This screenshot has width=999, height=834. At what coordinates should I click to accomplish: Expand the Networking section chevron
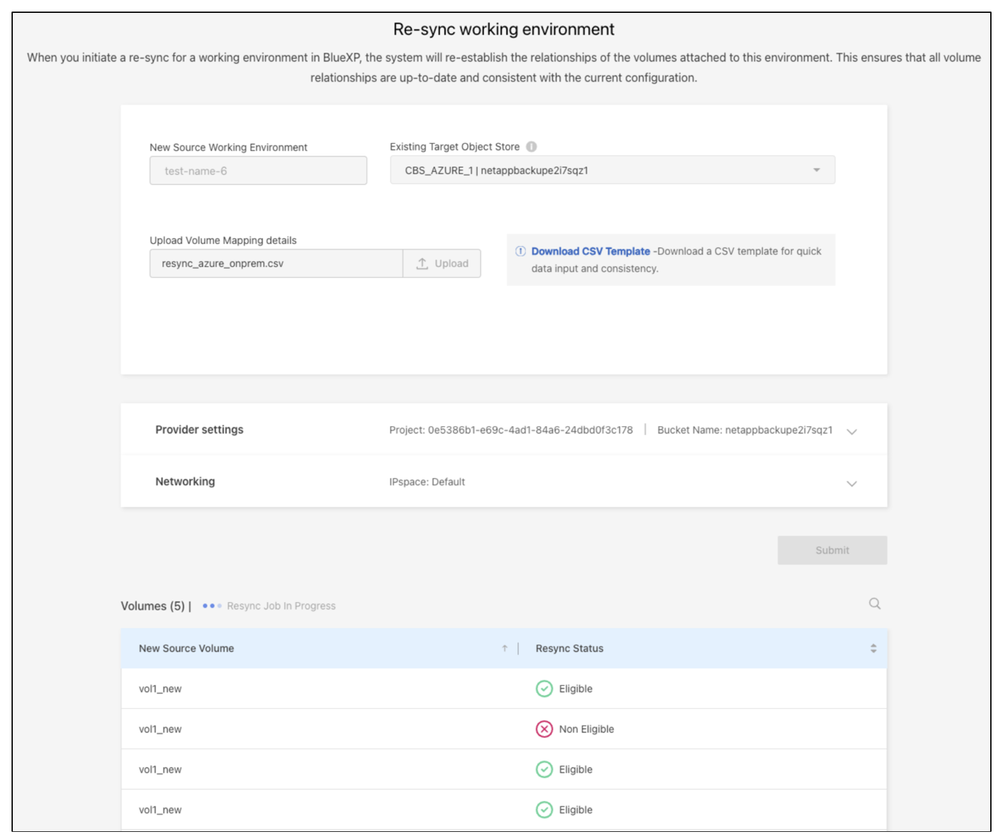click(851, 484)
